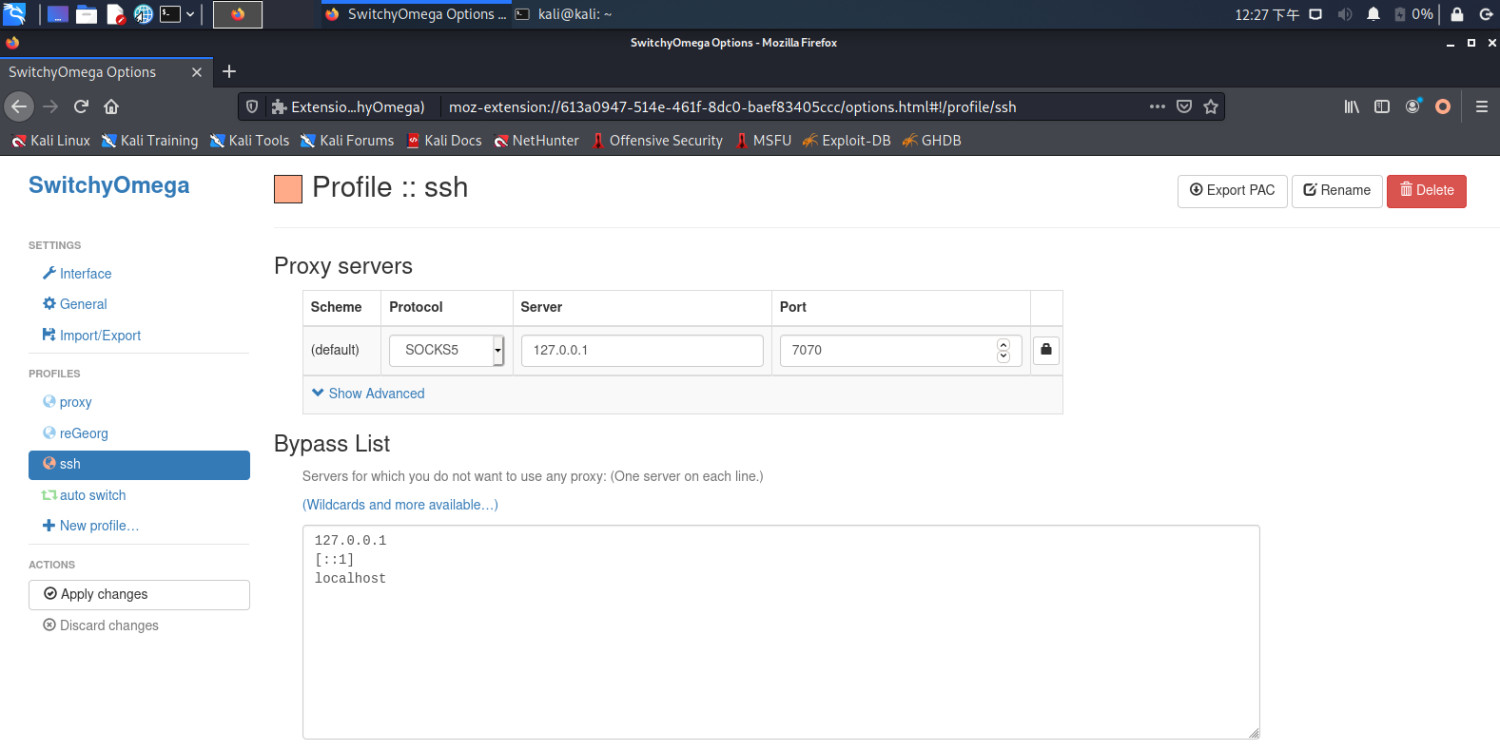Viewport: 1500px width, 750px height.
Task: Open the Exploit-DB bookmark
Action: 845,141
